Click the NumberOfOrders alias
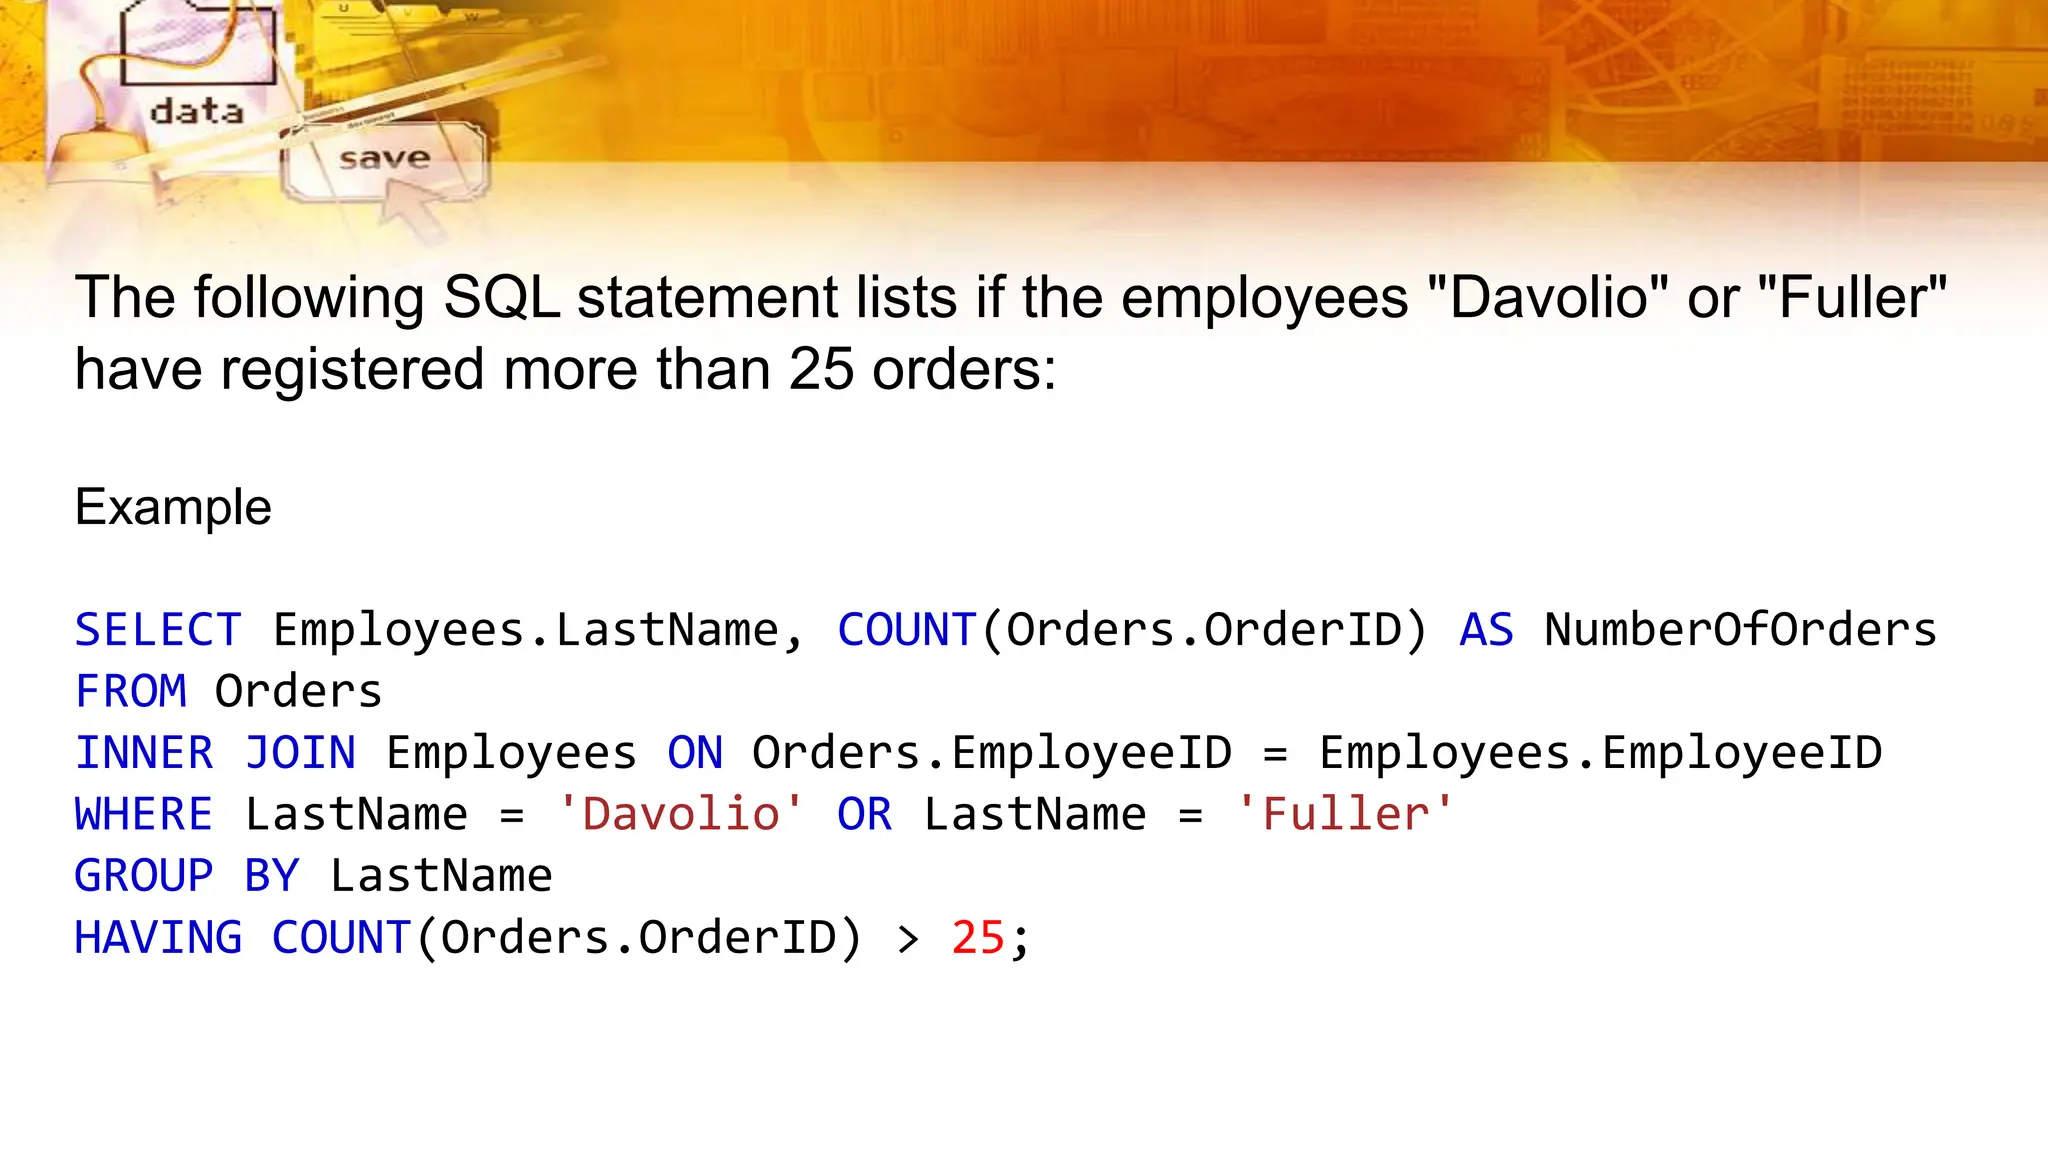 click(1740, 630)
